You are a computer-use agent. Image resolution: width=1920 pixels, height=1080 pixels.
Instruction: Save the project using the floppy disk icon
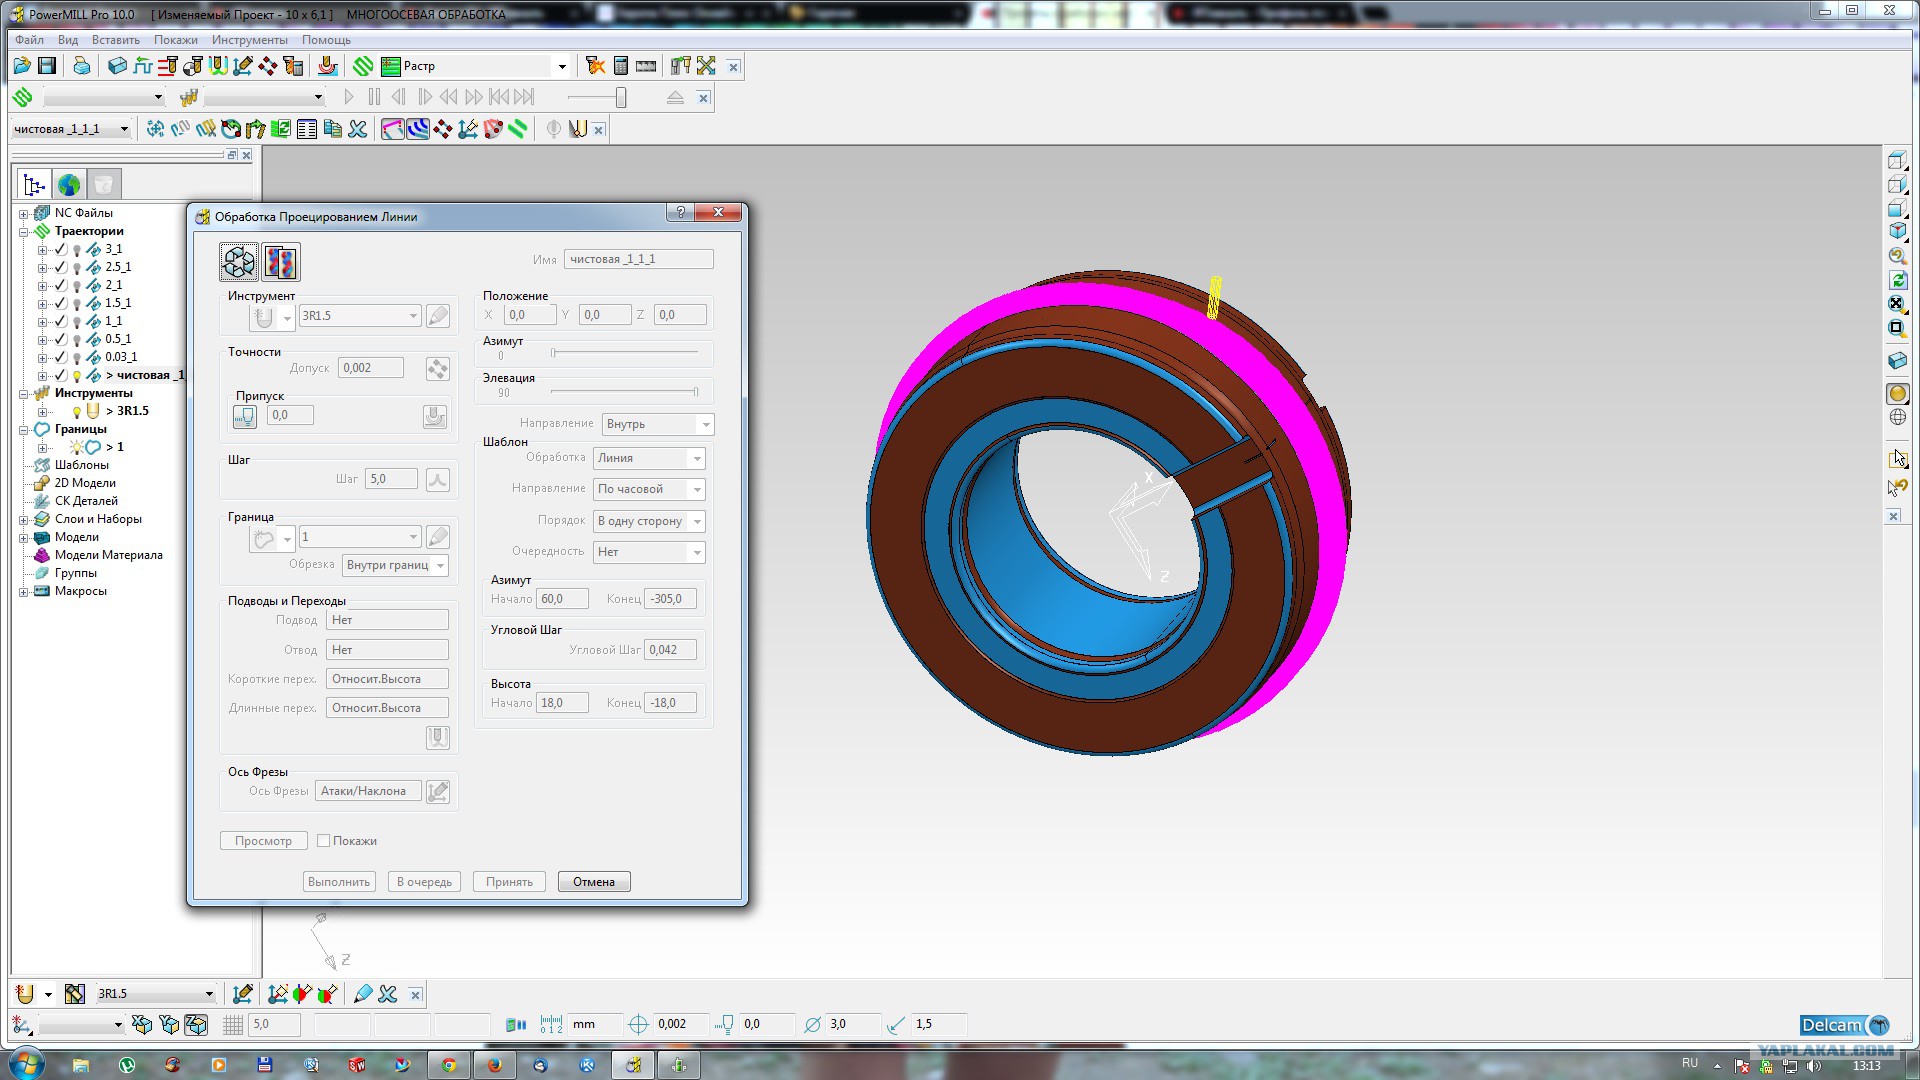click(x=47, y=66)
